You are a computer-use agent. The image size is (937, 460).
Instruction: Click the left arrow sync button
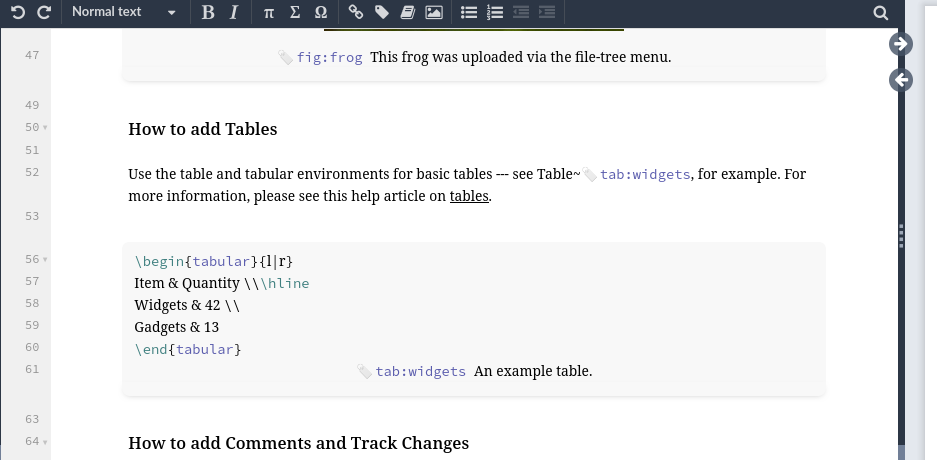[x=901, y=79]
